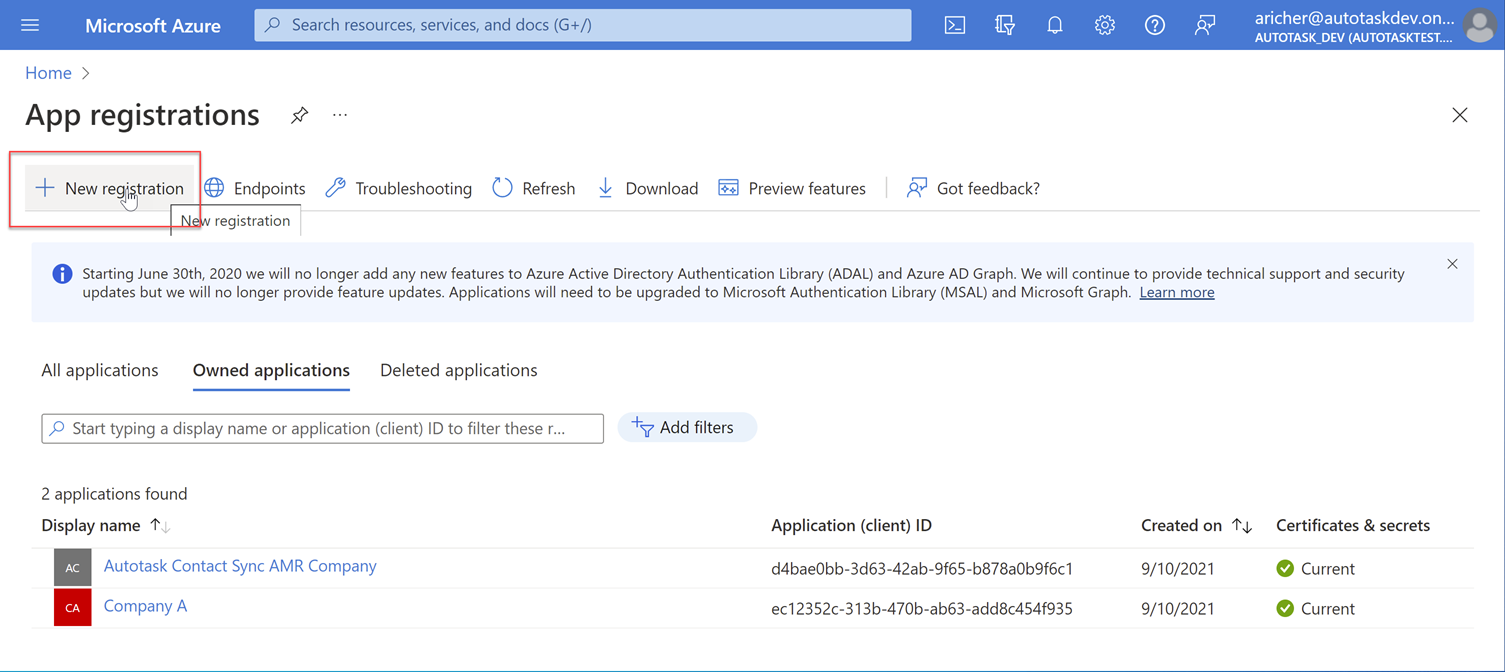Click the display name filter search box
This screenshot has height=672, width=1505.
(322, 428)
